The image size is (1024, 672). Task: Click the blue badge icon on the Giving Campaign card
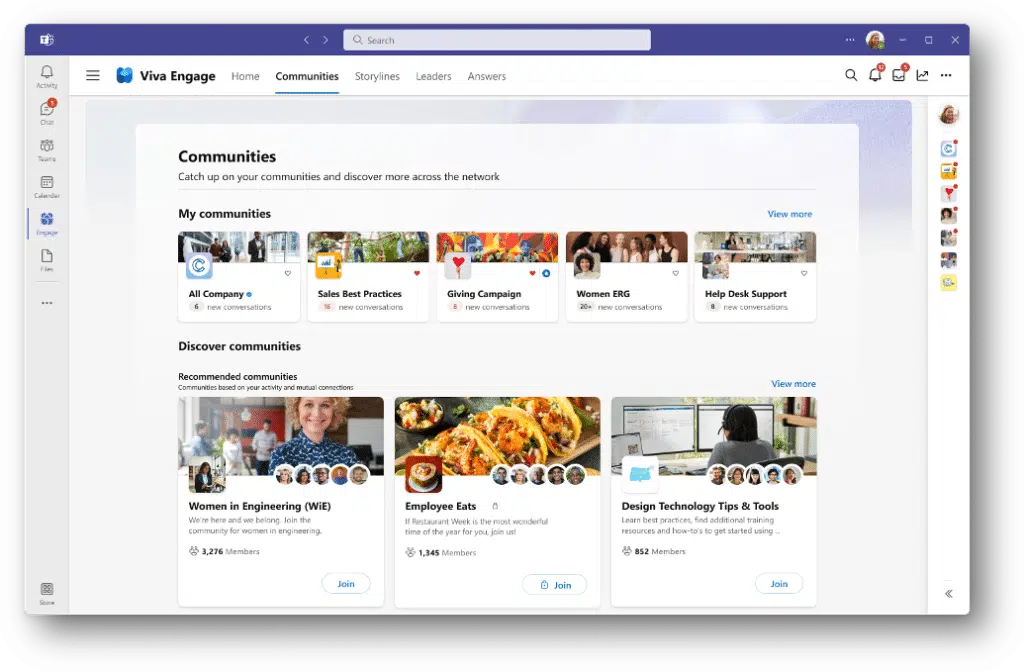pyautogui.click(x=547, y=273)
